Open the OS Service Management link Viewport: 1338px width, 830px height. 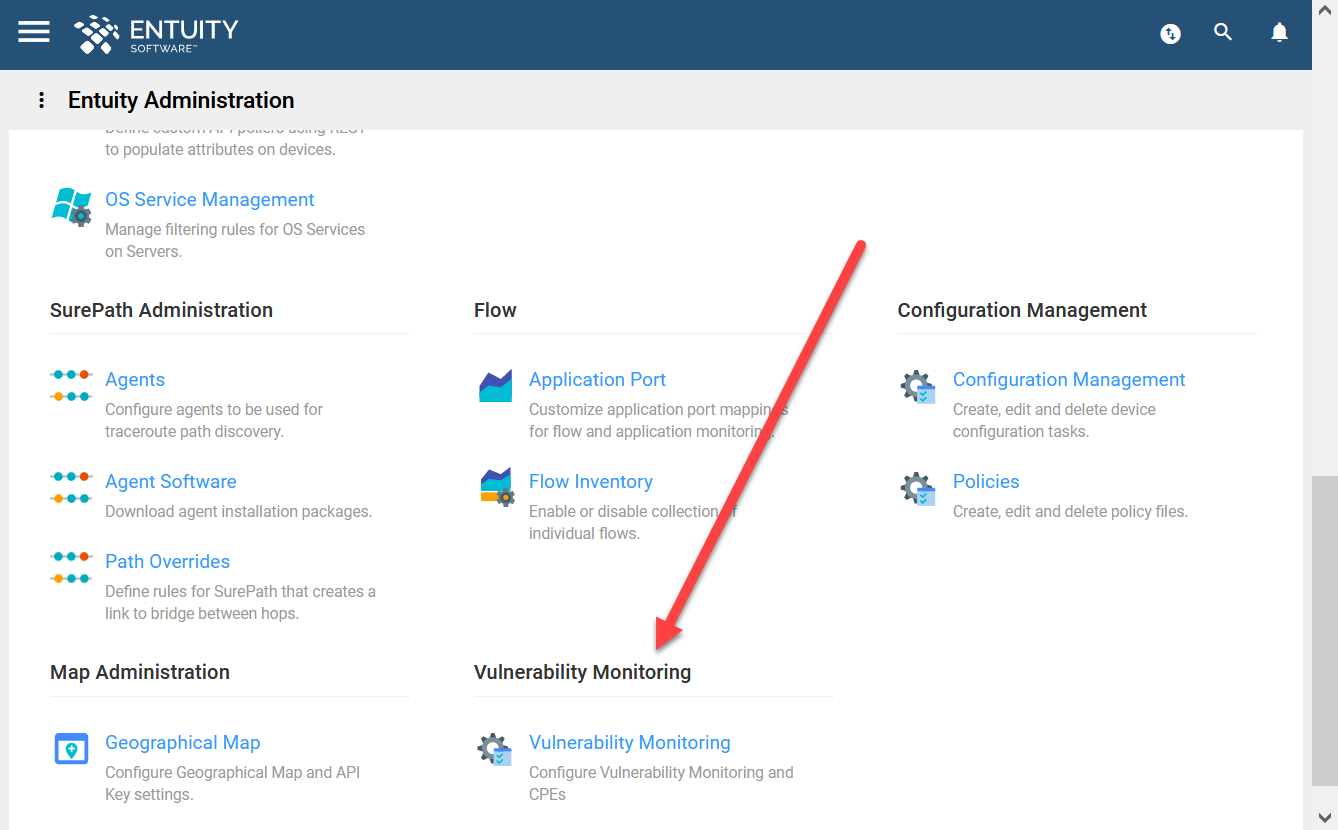pyautogui.click(x=210, y=200)
